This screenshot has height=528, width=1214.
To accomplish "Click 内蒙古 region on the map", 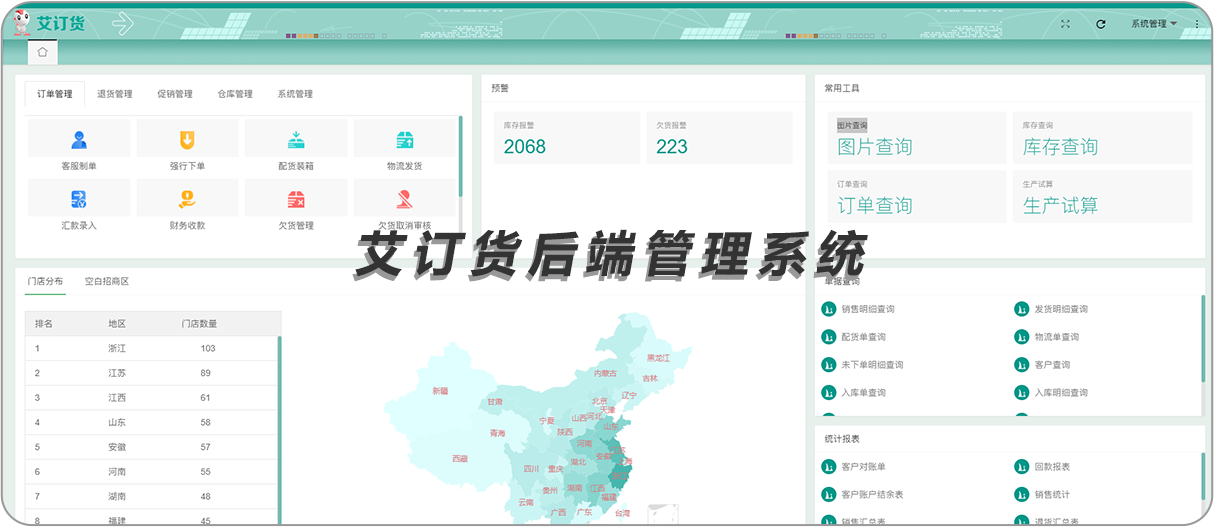I will coord(606,374).
